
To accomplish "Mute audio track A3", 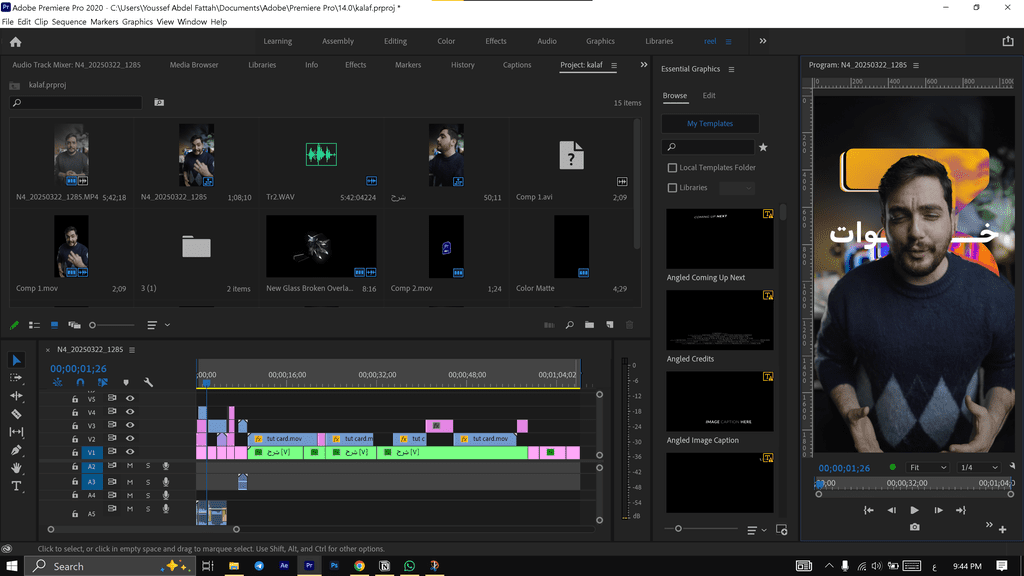I will tap(130, 482).
